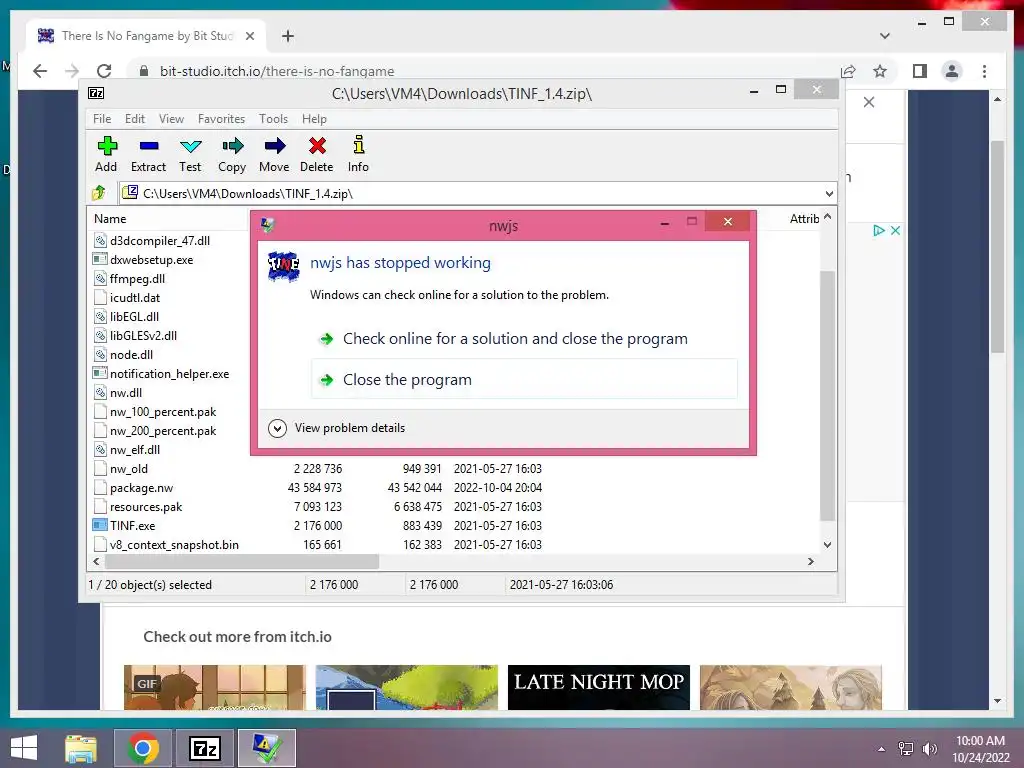Click the Copy toolbar icon
1024x768 pixels.
[x=232, y=146]
